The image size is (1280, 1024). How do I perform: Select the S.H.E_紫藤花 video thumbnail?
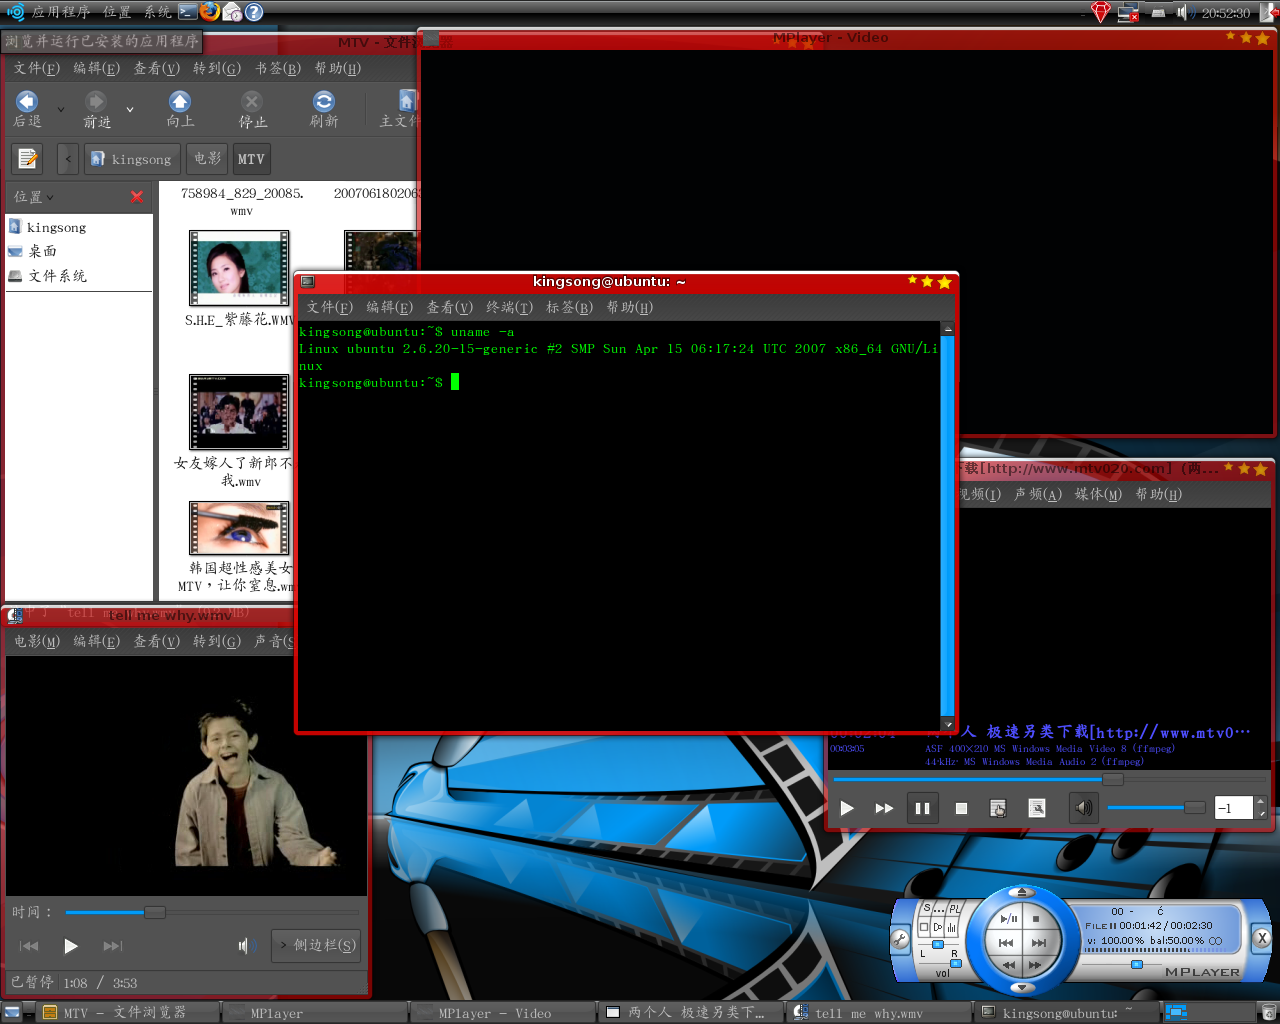coord(240,268)
